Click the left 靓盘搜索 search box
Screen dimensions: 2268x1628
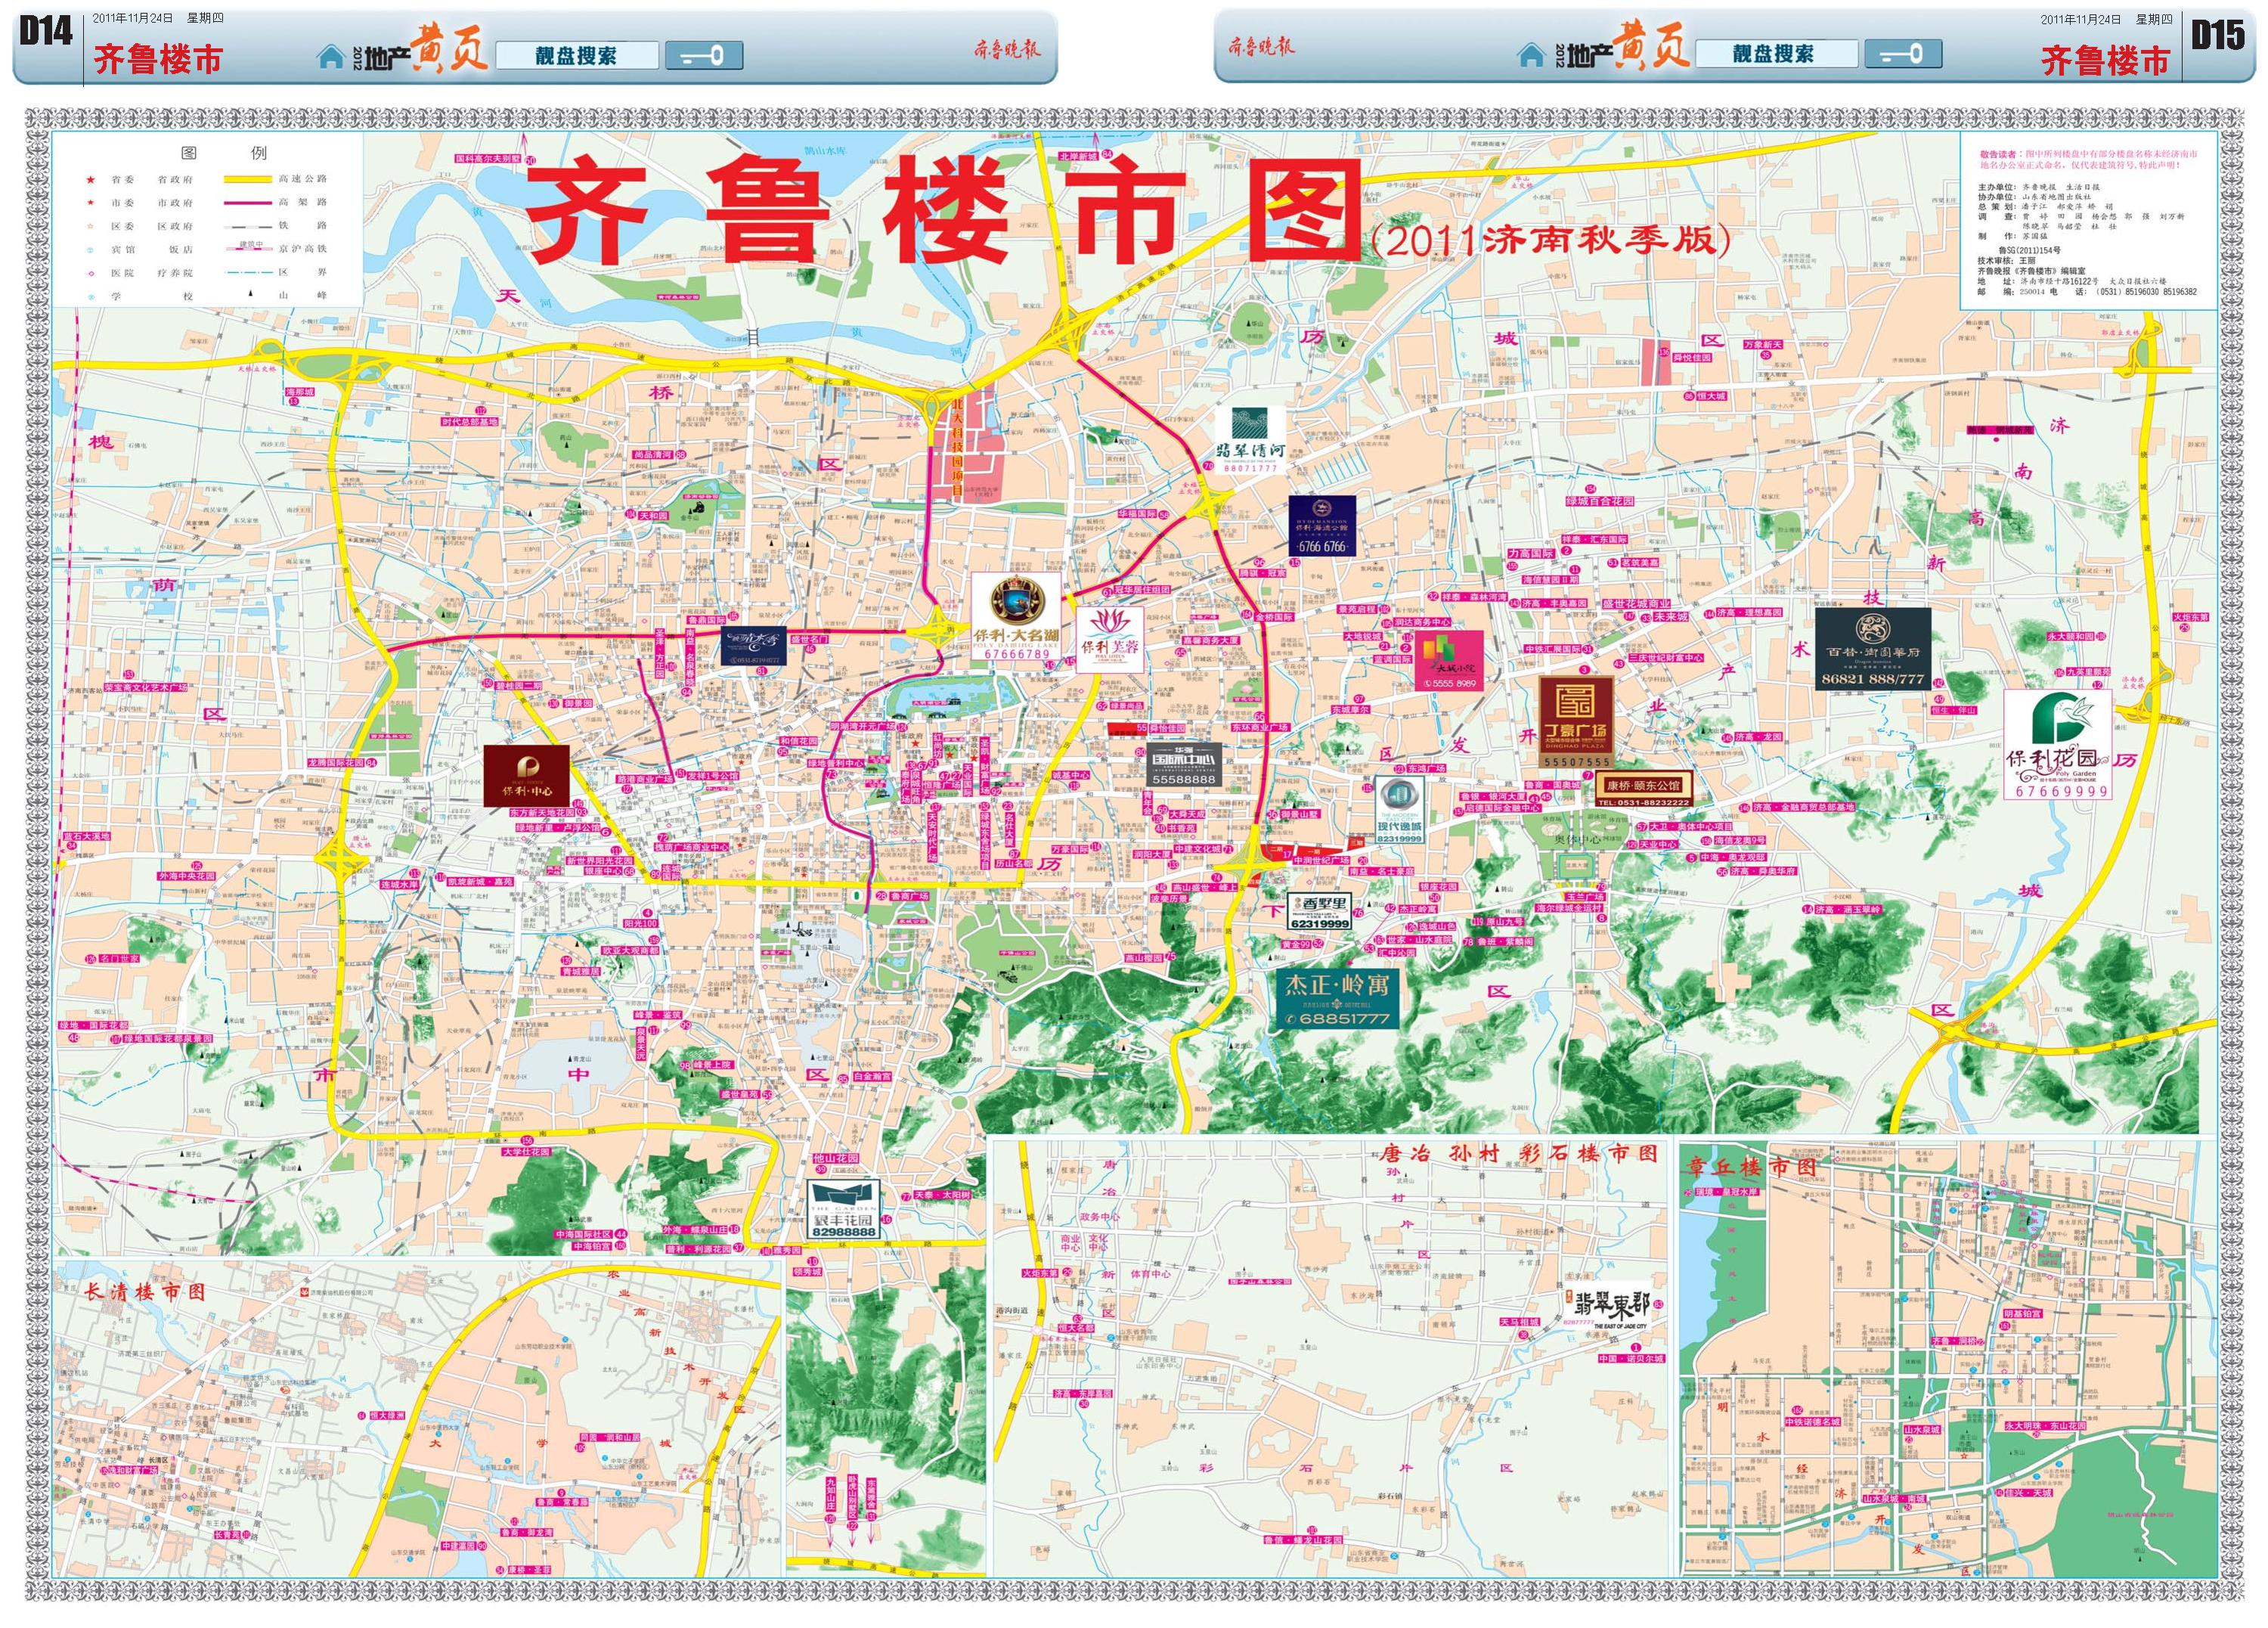pos(576,55)
